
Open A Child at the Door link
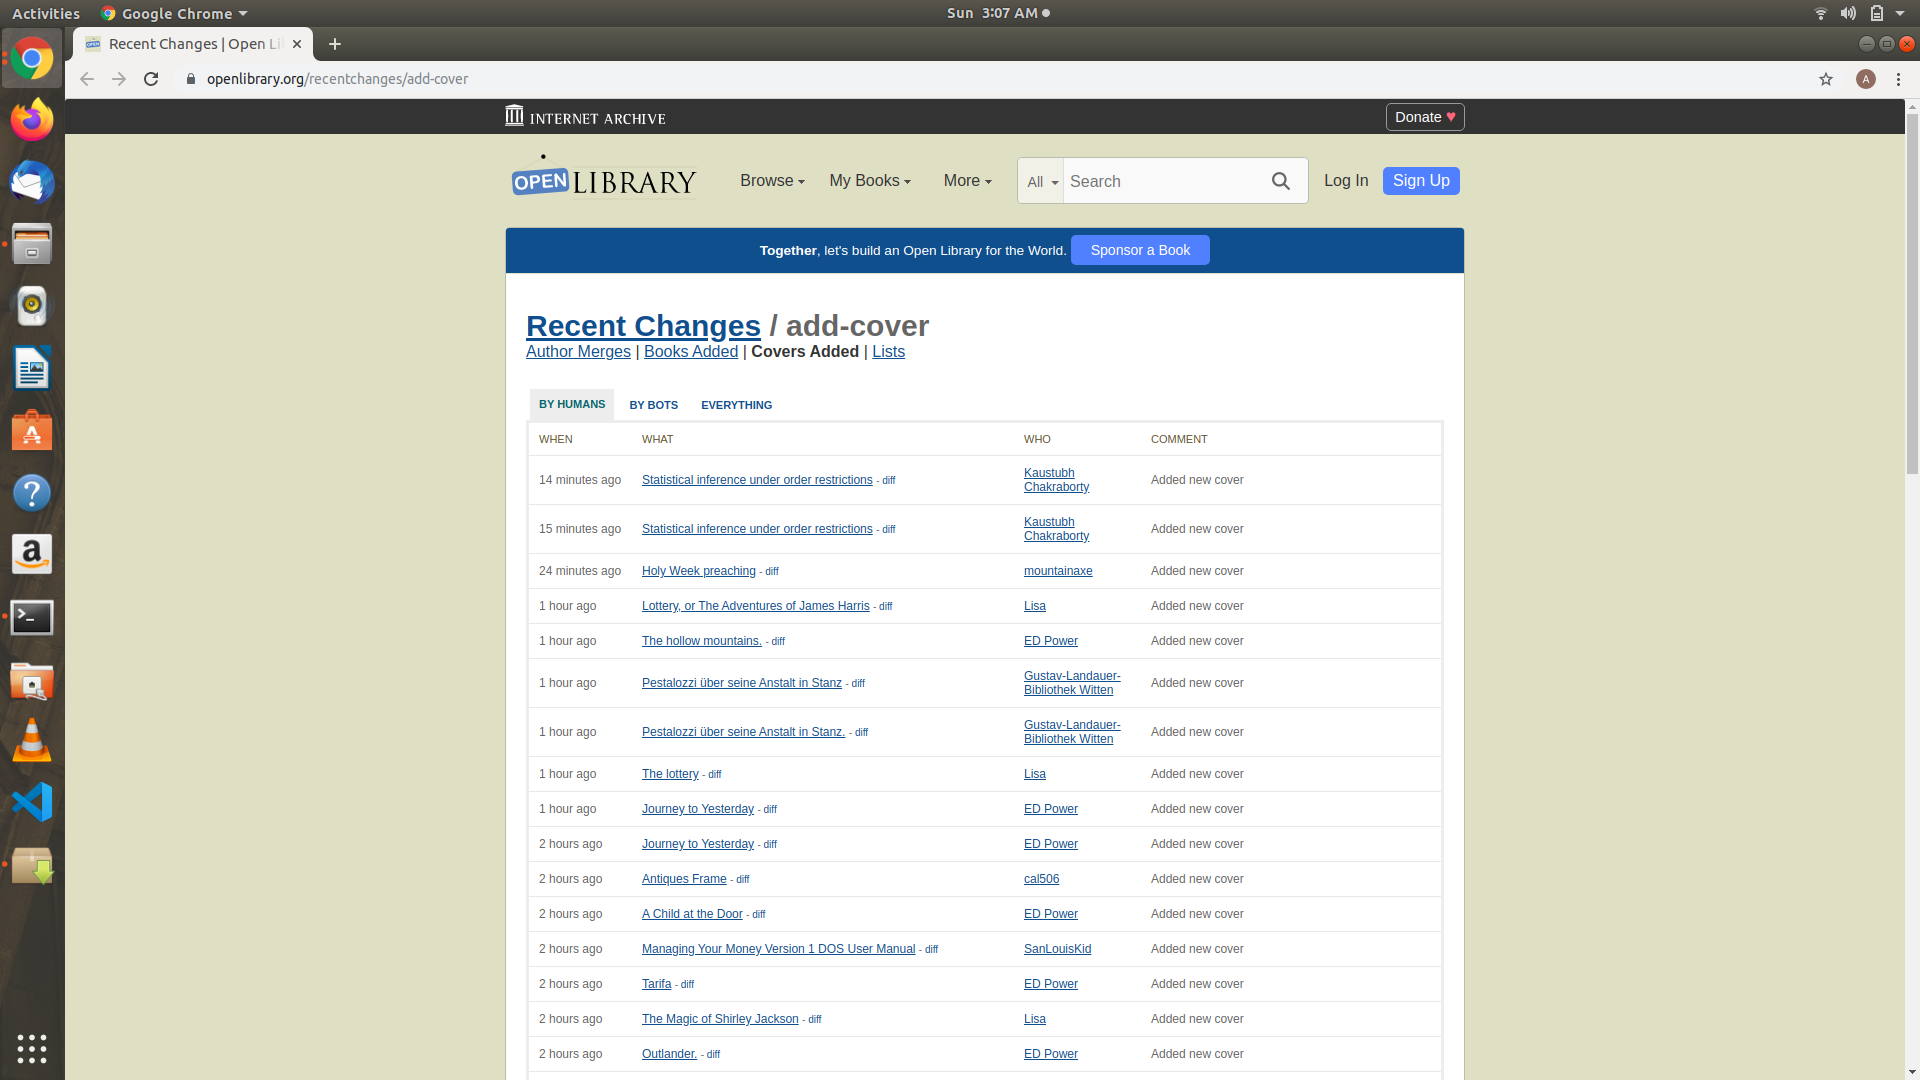[x=692, y=914]
